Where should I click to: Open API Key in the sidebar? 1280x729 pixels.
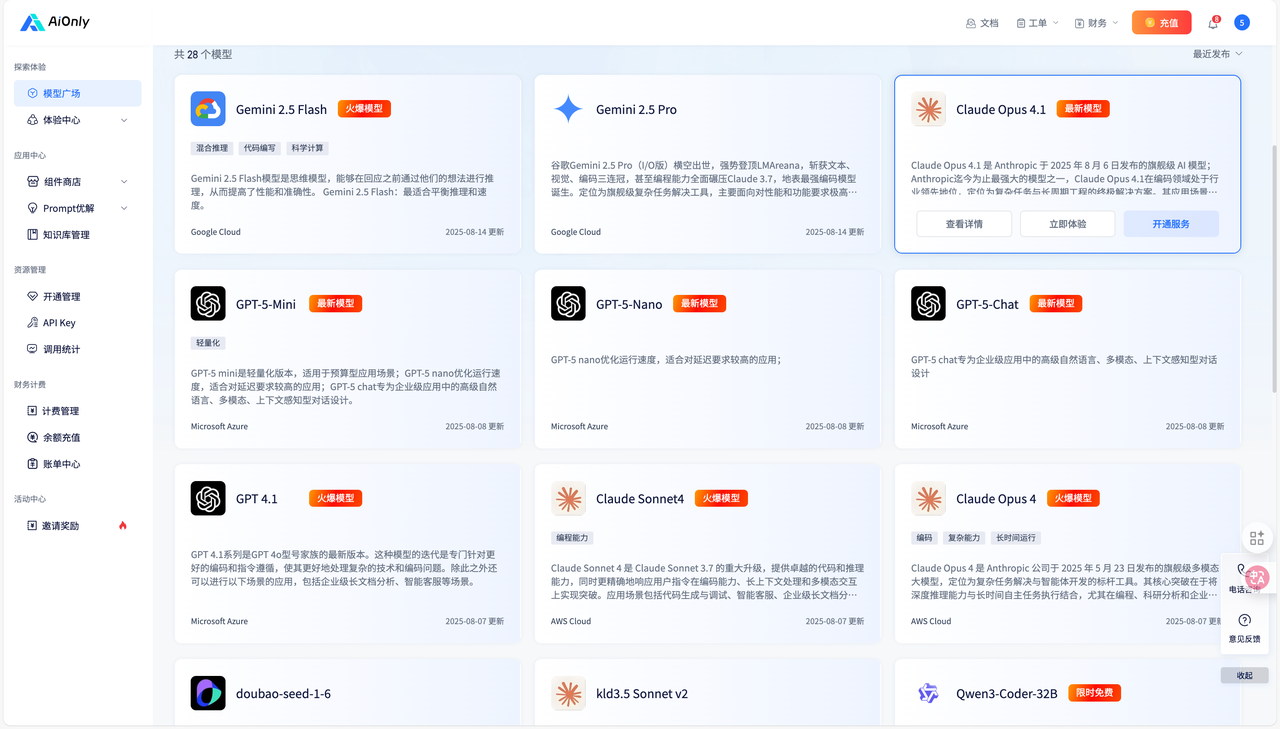(x=77, y=323)
